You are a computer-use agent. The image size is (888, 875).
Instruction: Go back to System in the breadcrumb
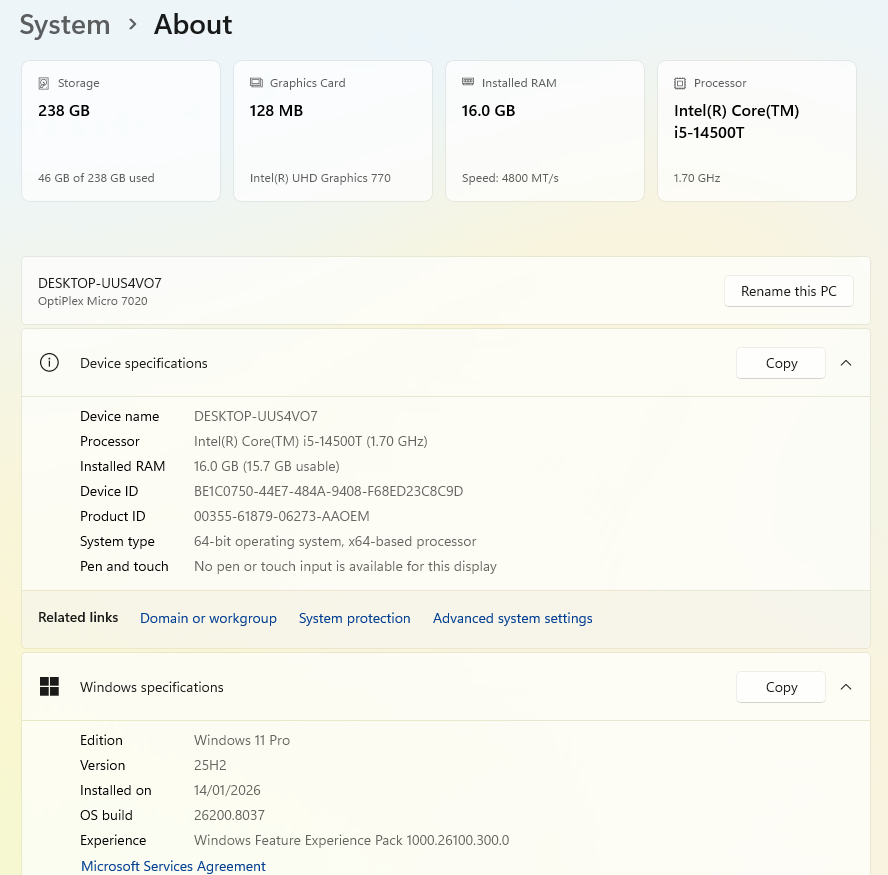[65, 25]
